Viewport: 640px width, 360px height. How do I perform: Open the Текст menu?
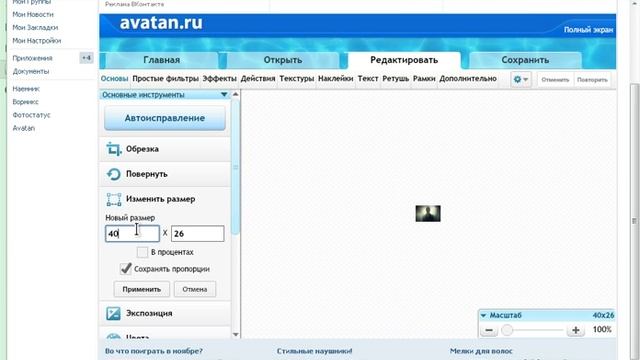pos(368,78)
